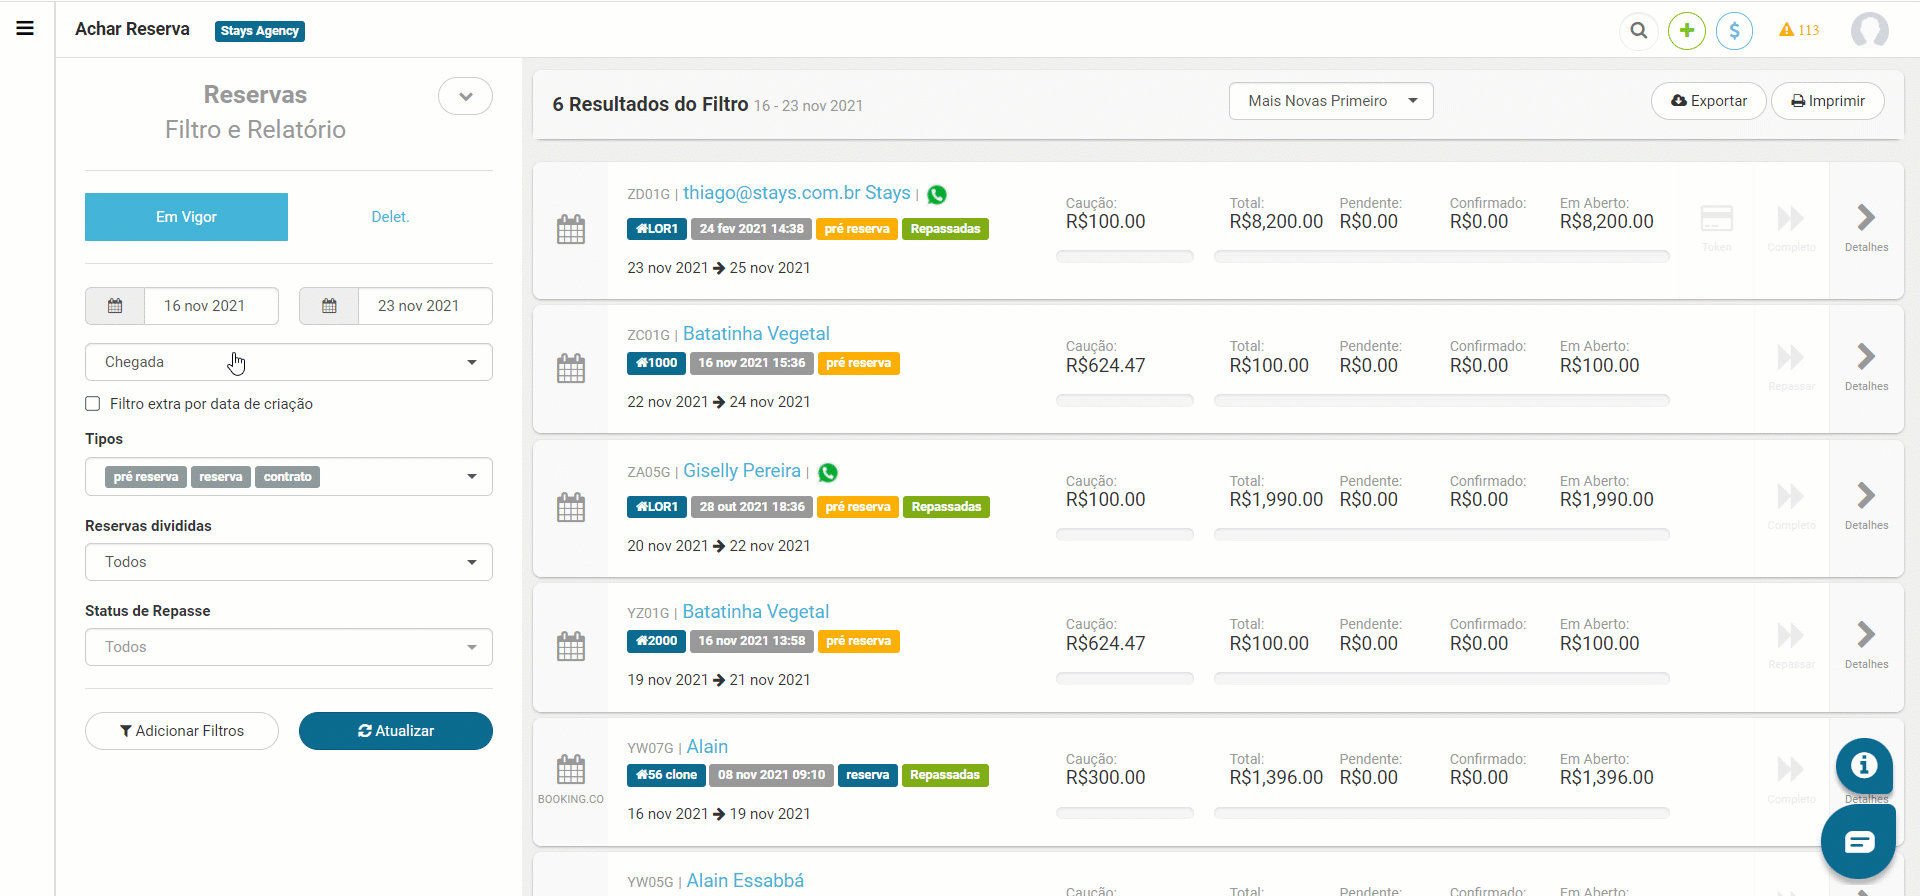Open Batatinha Vegetal reservation ZC01G link
This screenshot has width=1920, height=896.
point(756,334)
